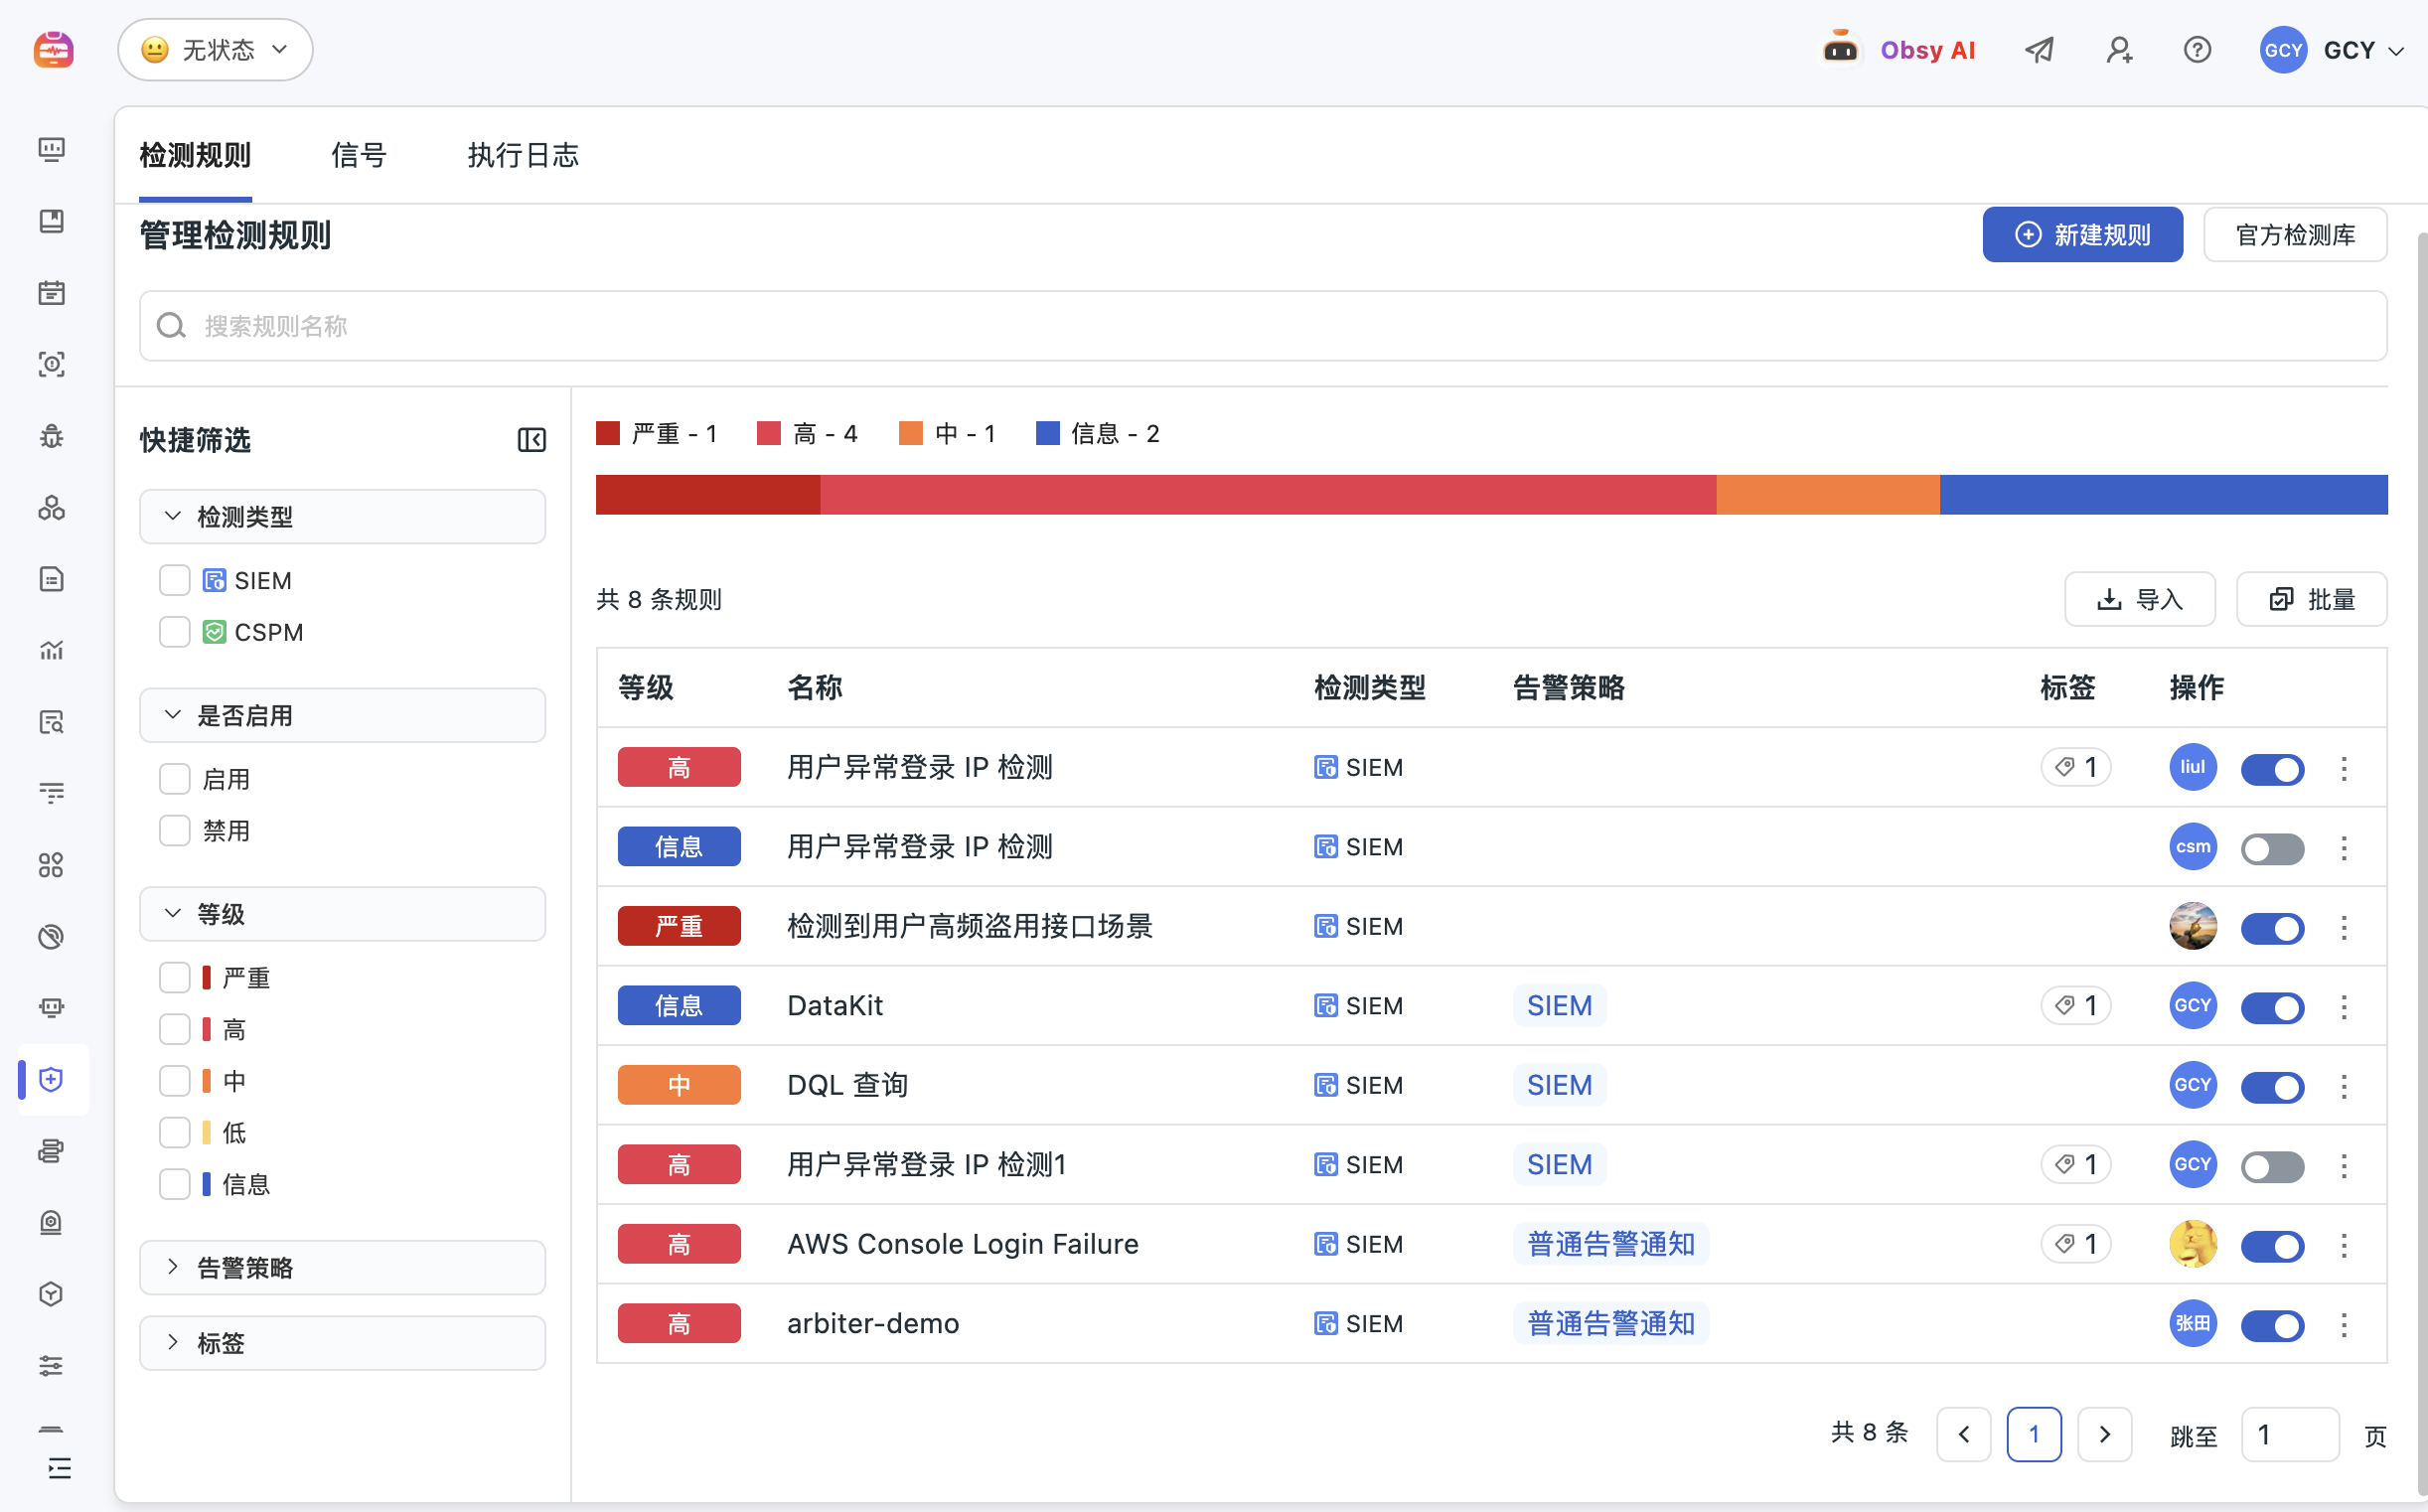Open the hexagon cube sidebar icon
The width and height of the screenshot is (2428, 1512).
coord(51,1294)
